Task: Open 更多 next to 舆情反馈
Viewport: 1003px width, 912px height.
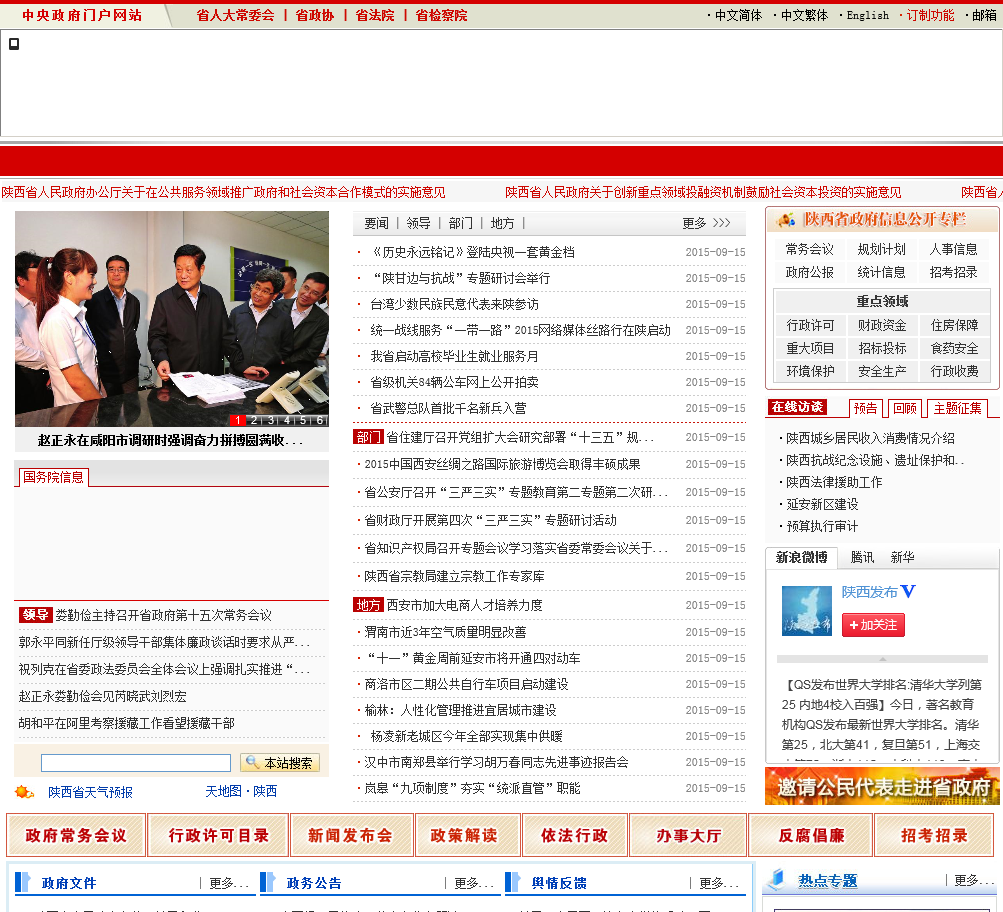Action: pyautogui.click(x=718, y=883)
